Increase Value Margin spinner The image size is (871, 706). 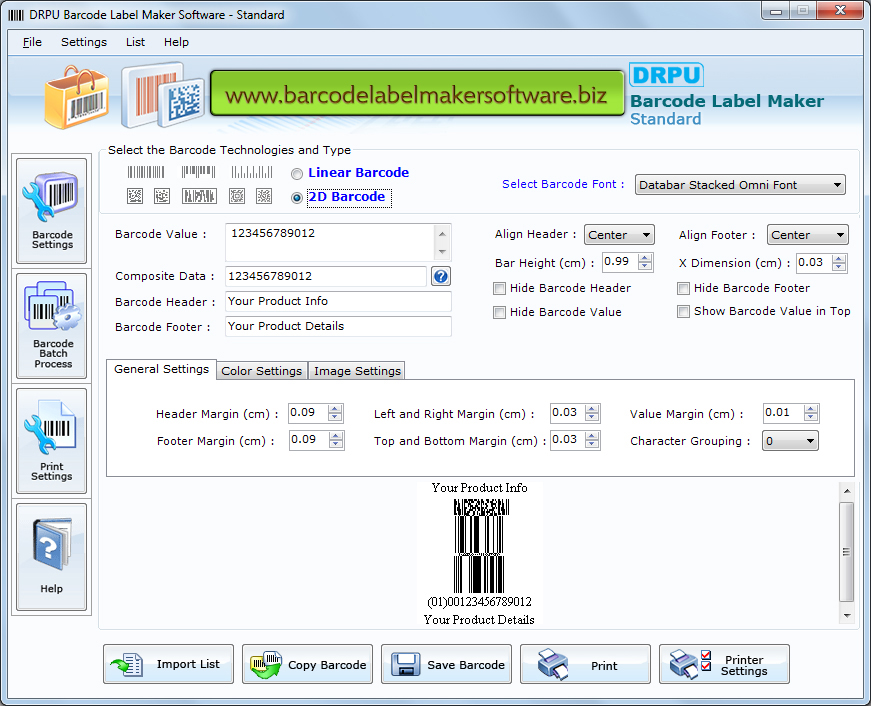click(811, 409)
